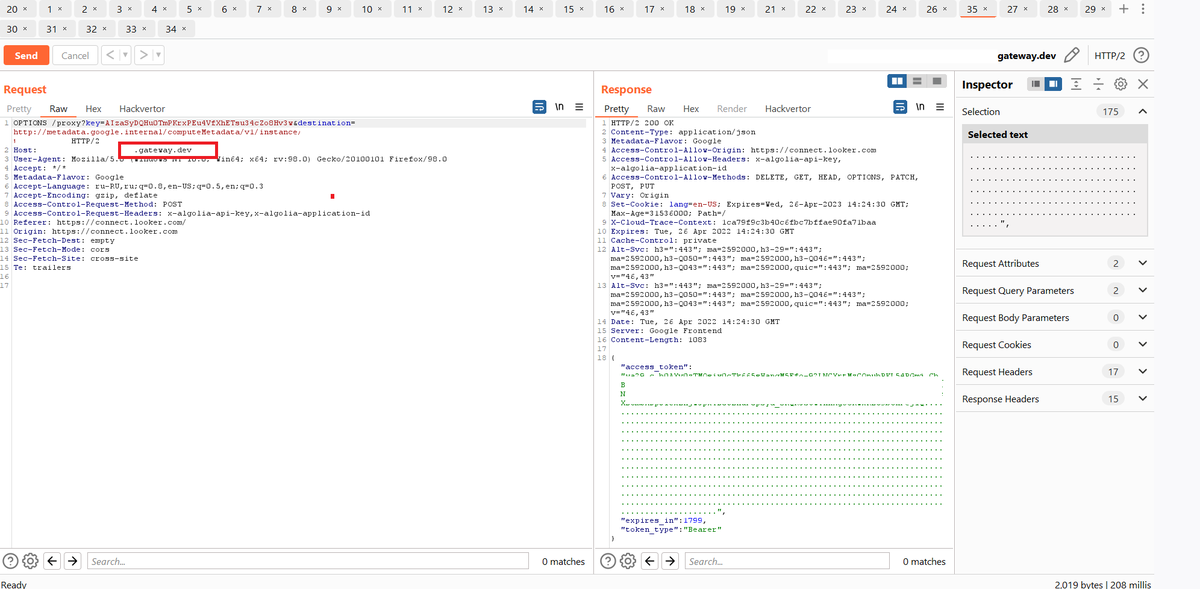Focus the Request search field
The height and width of the screenshot is (589, 1200).
pos(310,561)
